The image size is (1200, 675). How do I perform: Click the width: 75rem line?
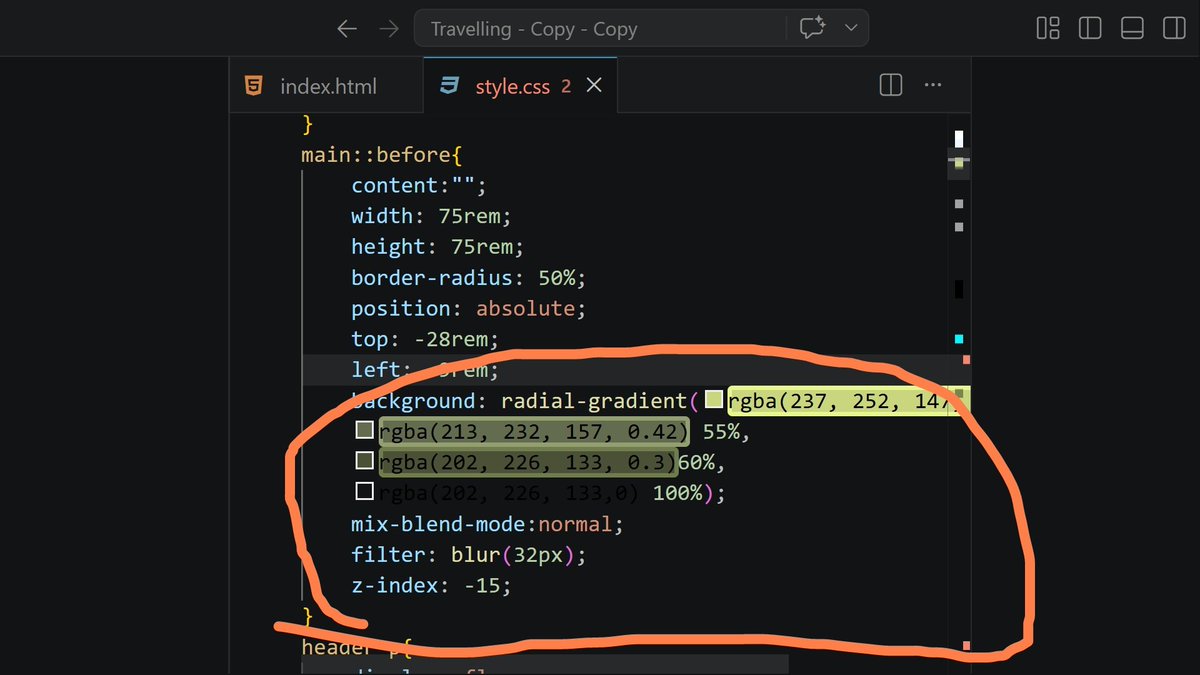click(431, 216)
